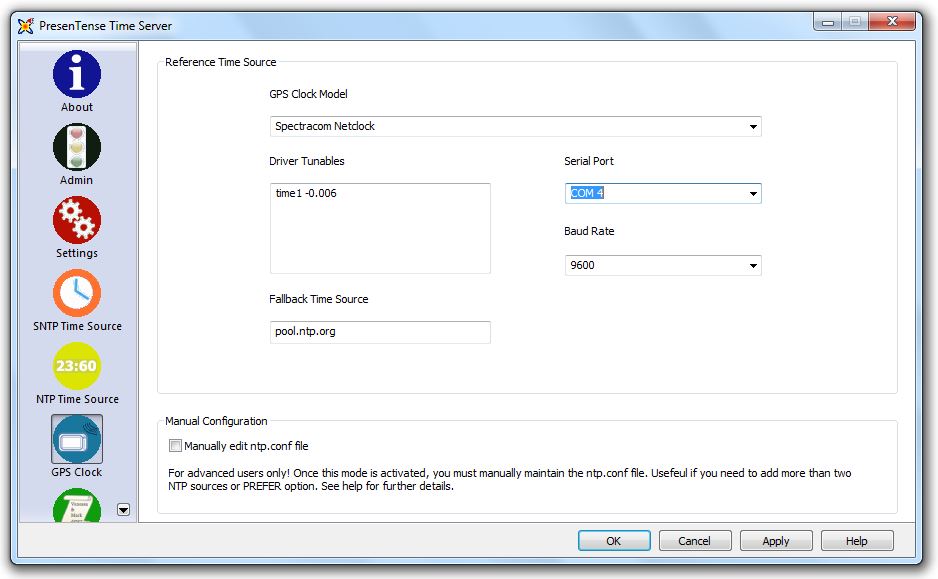Open the GPS Clock Model dropdown

tap(752, 126)
